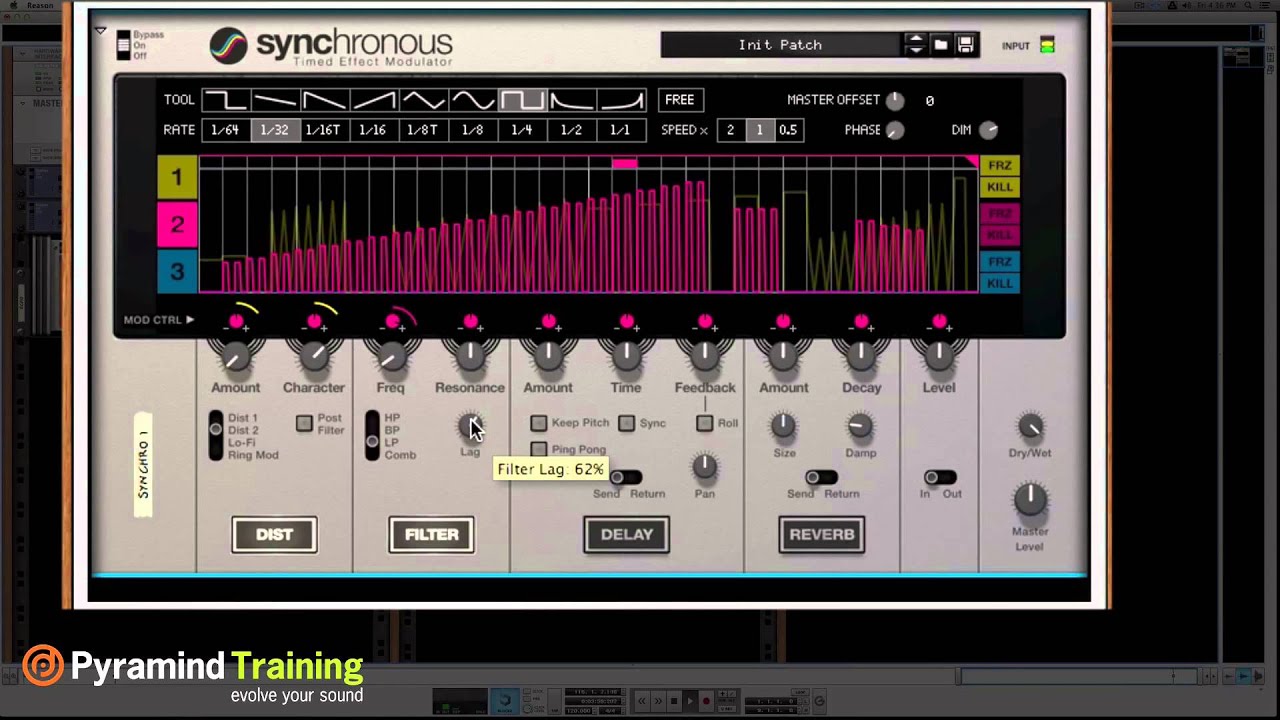Select the sine wave curve tool
The height and width of the screenshot is (720, 1280).
point(473,100)
